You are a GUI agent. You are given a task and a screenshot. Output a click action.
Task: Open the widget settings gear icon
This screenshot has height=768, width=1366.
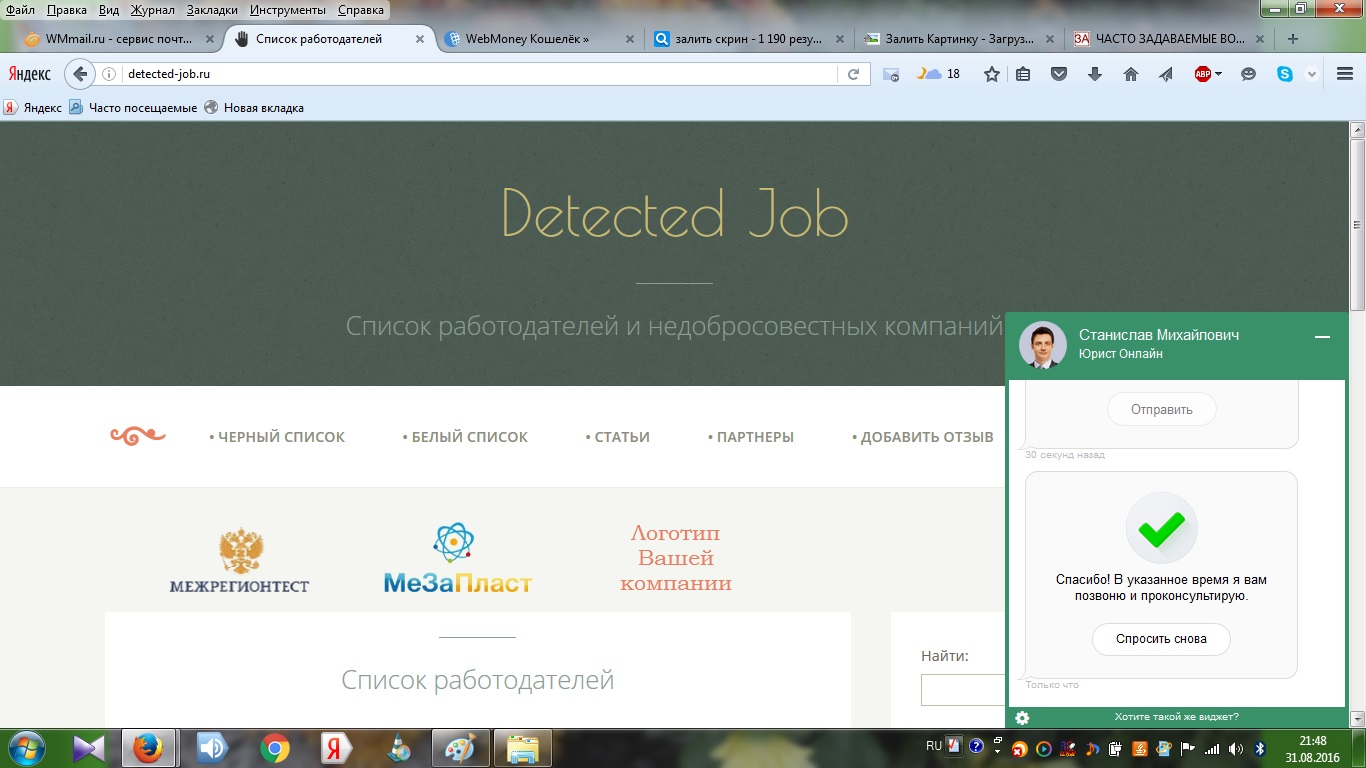tap(1022, 717)
